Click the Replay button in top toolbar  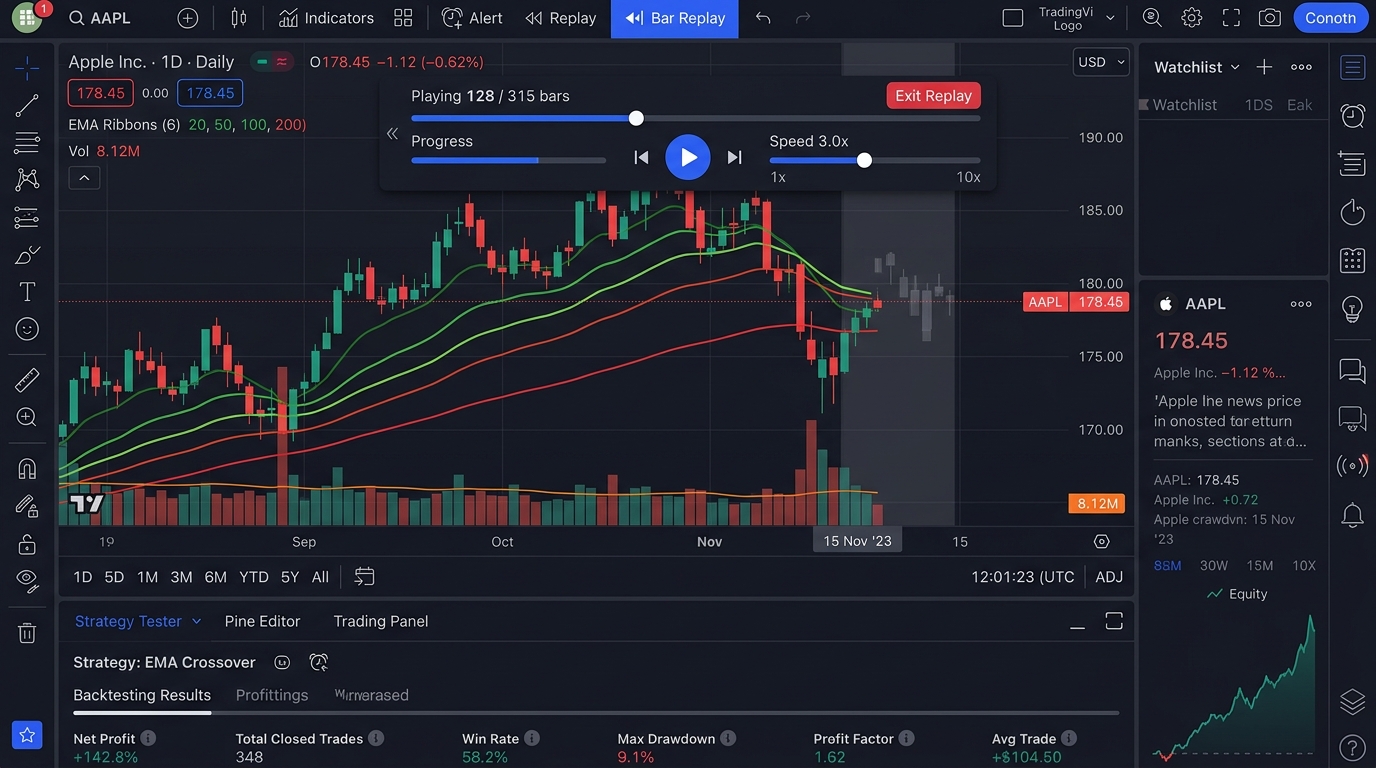pos(560,18)
